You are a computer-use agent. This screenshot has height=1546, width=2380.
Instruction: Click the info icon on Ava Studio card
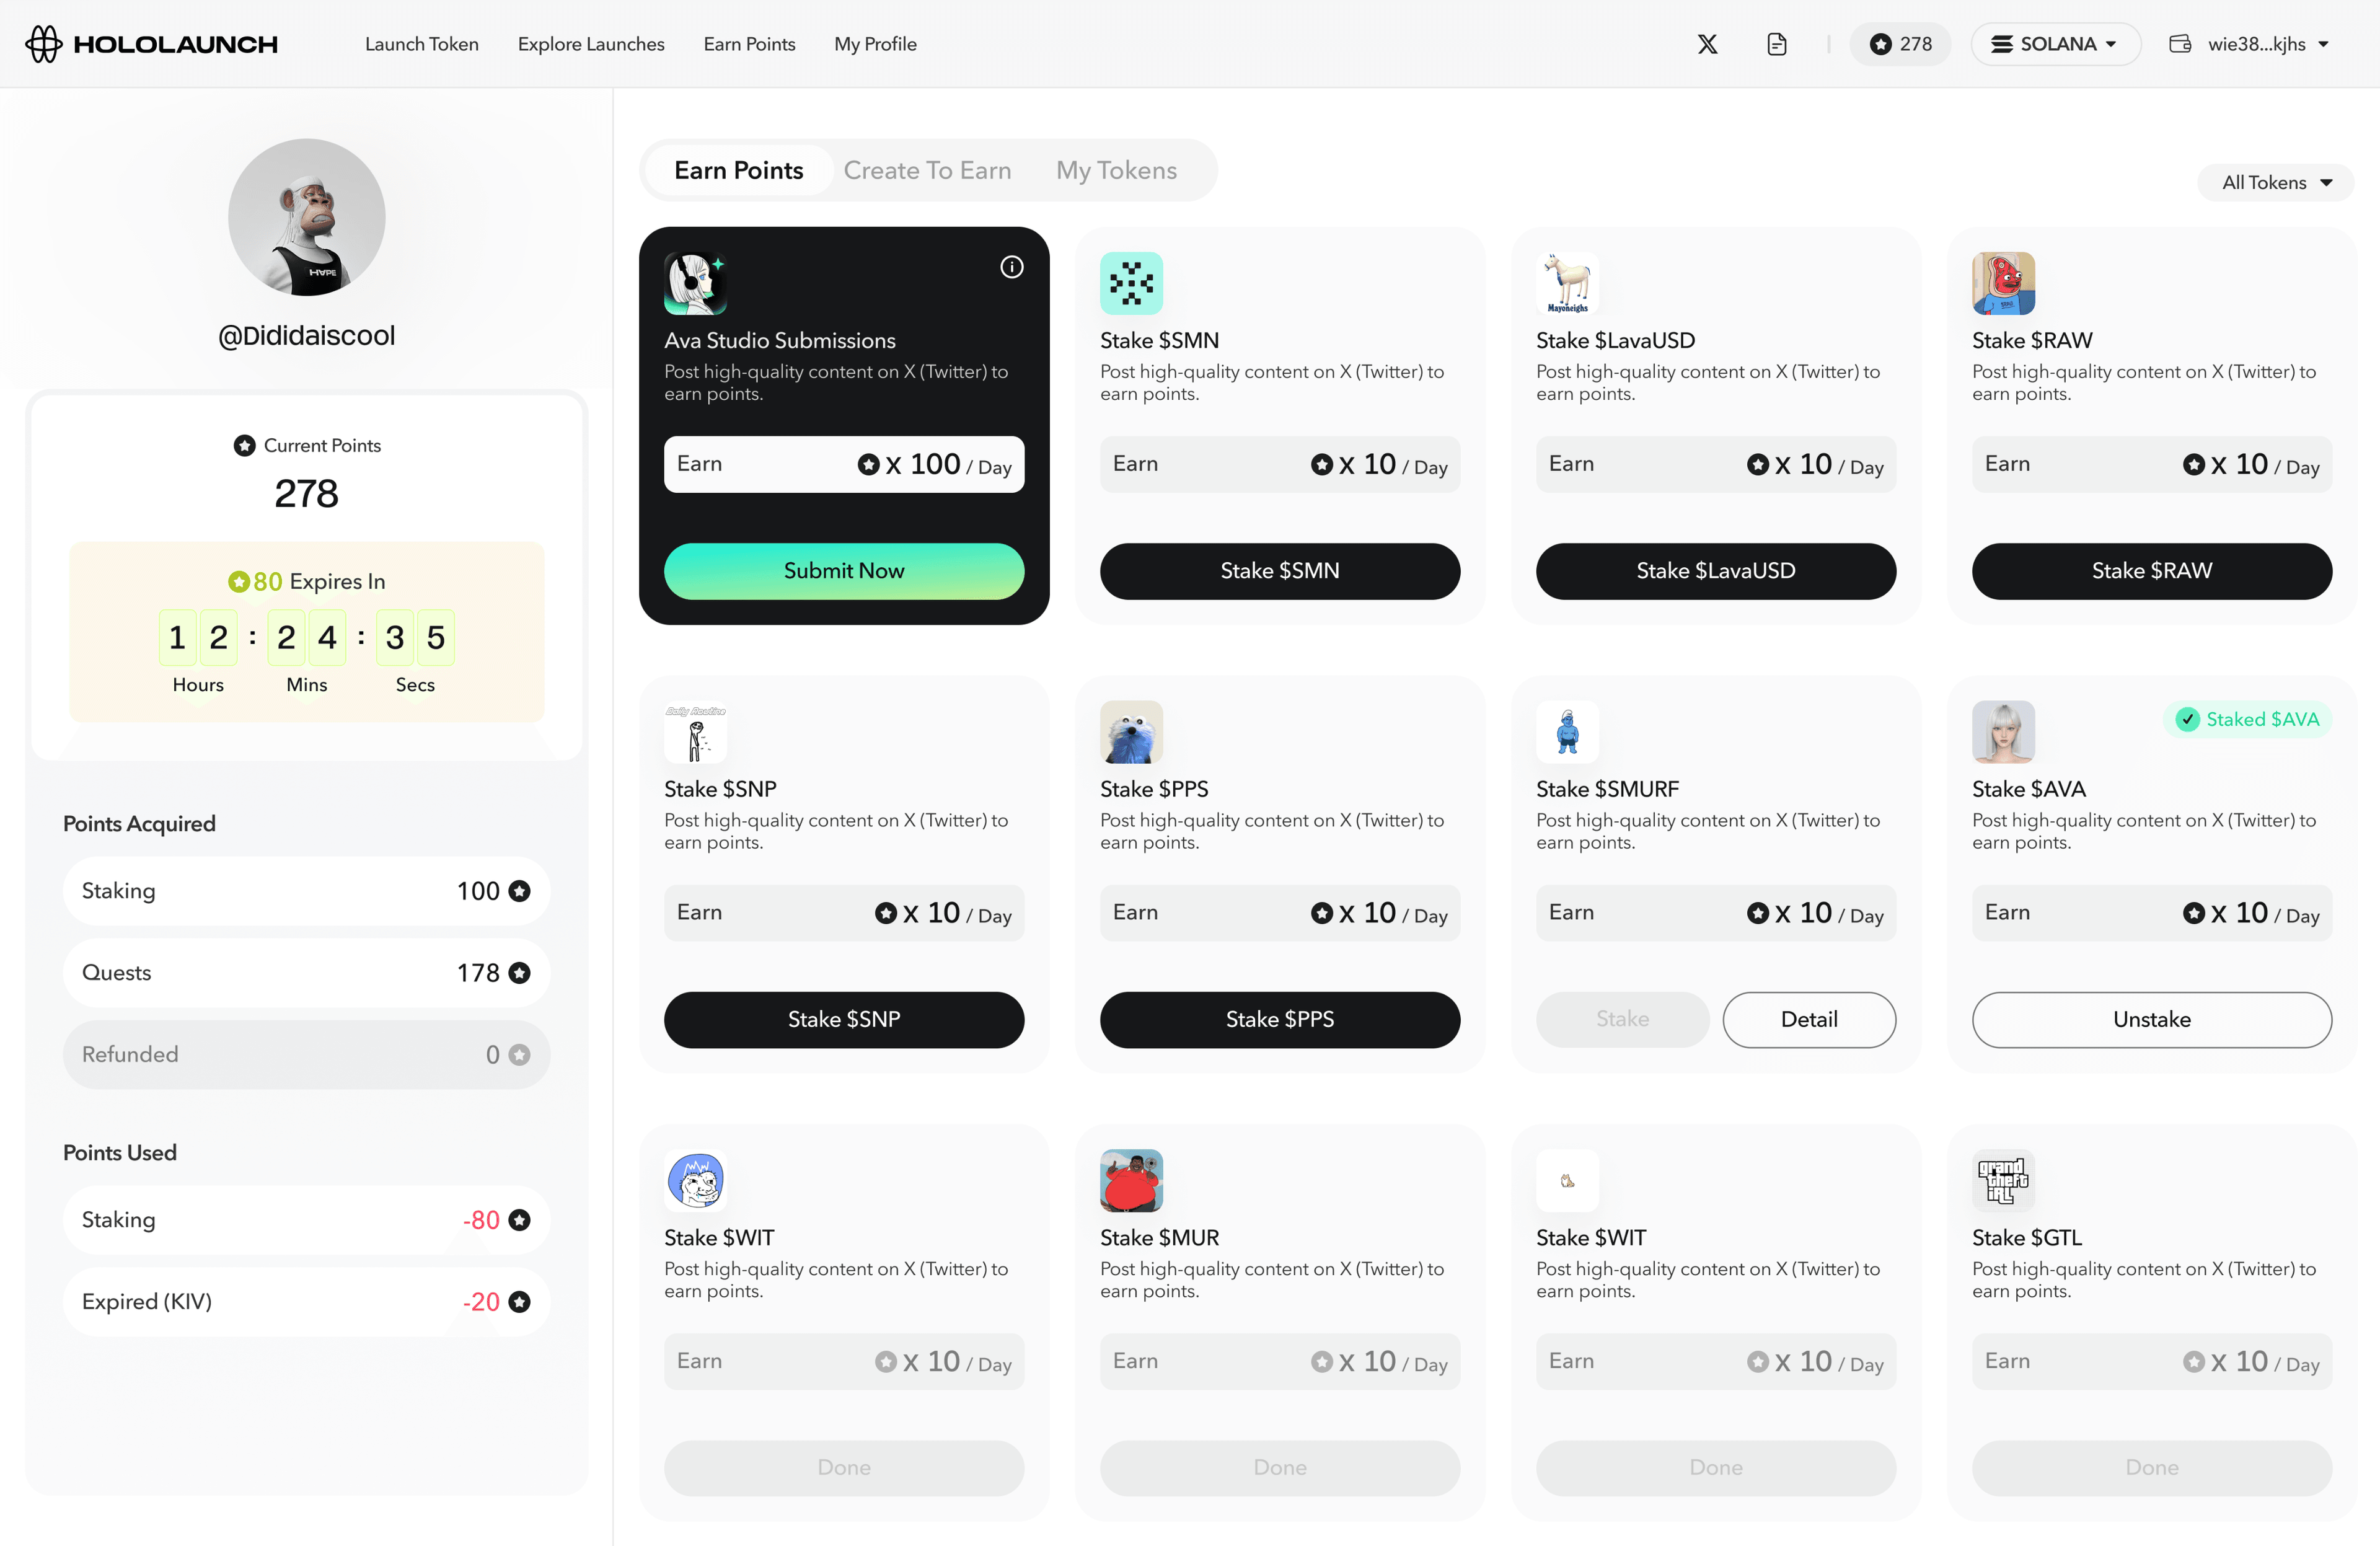click(1011, 267)
